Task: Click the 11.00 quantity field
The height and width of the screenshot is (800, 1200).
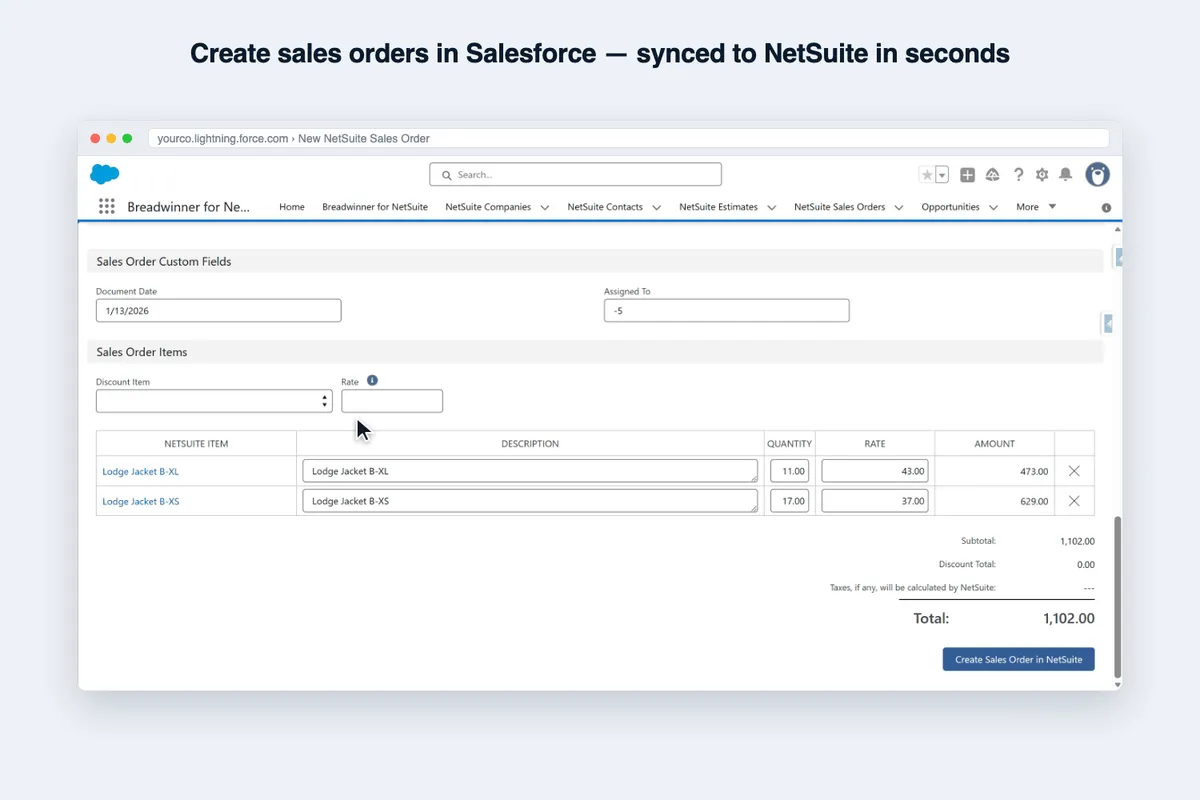Action: (790, 471)
